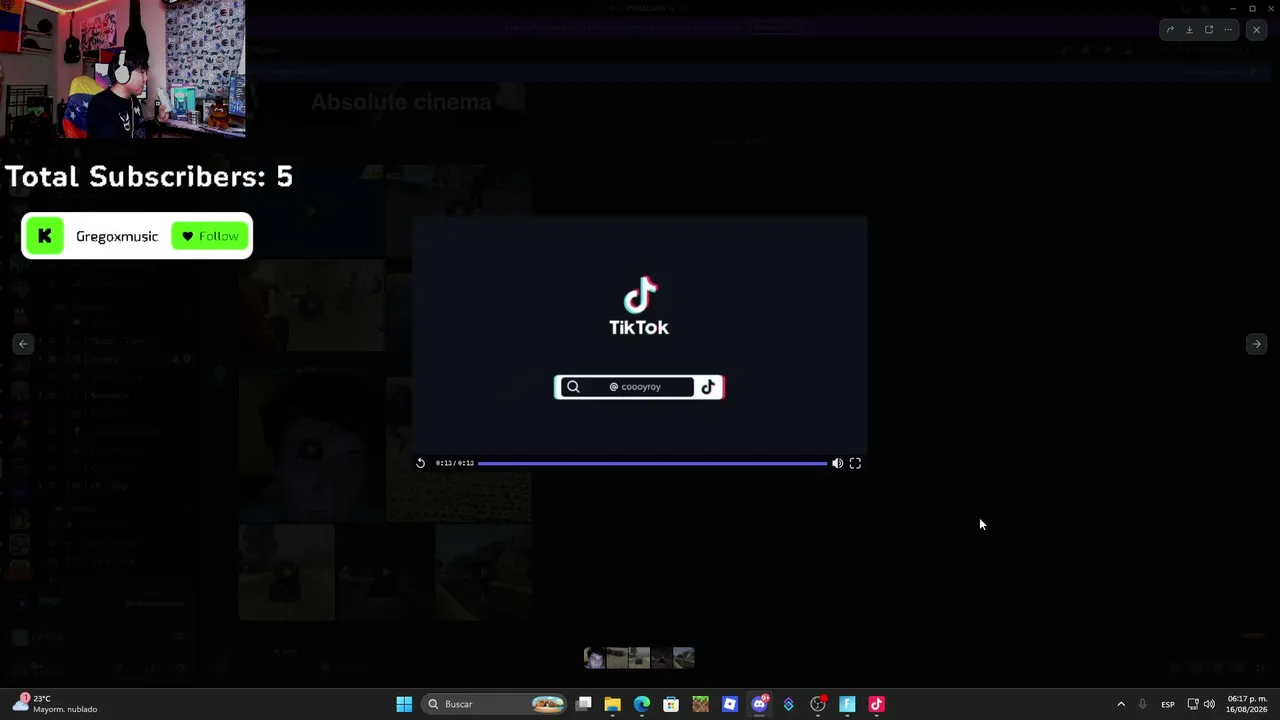This screenshot has height=720, width=1280.
Task: Open Fortnite from the taskbar
Action: tap(847, 704)
